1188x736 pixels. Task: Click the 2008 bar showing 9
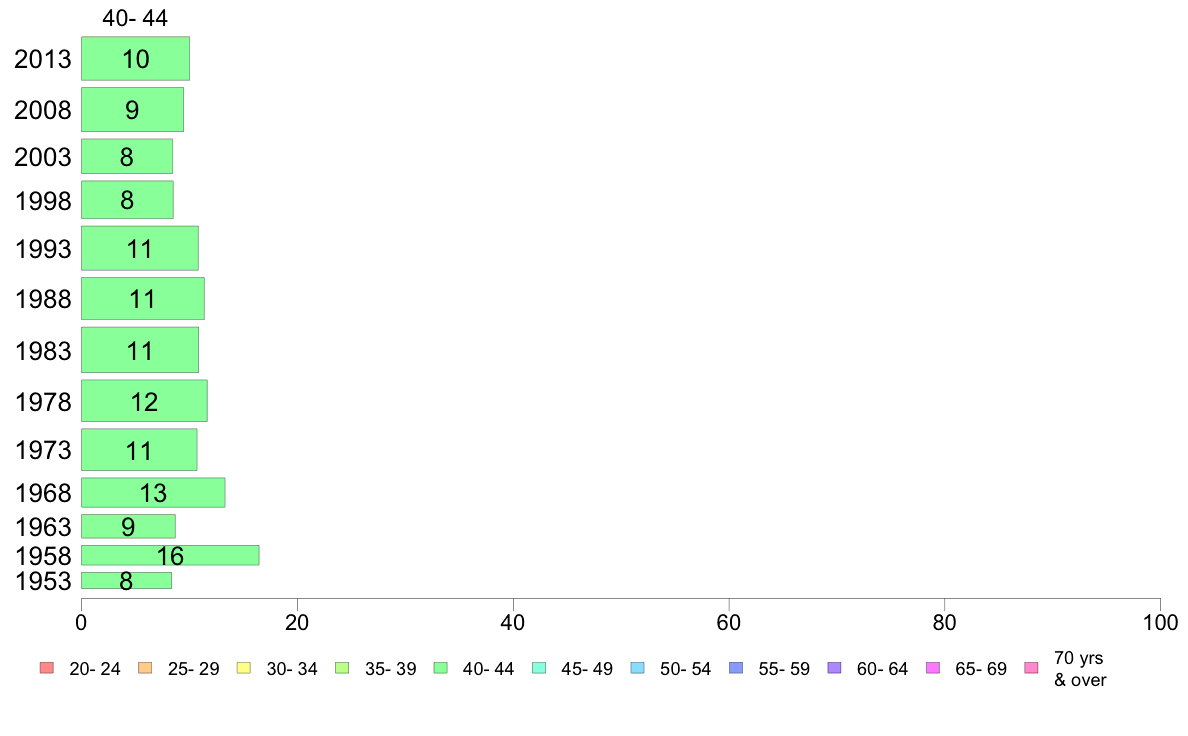[133, 110]
